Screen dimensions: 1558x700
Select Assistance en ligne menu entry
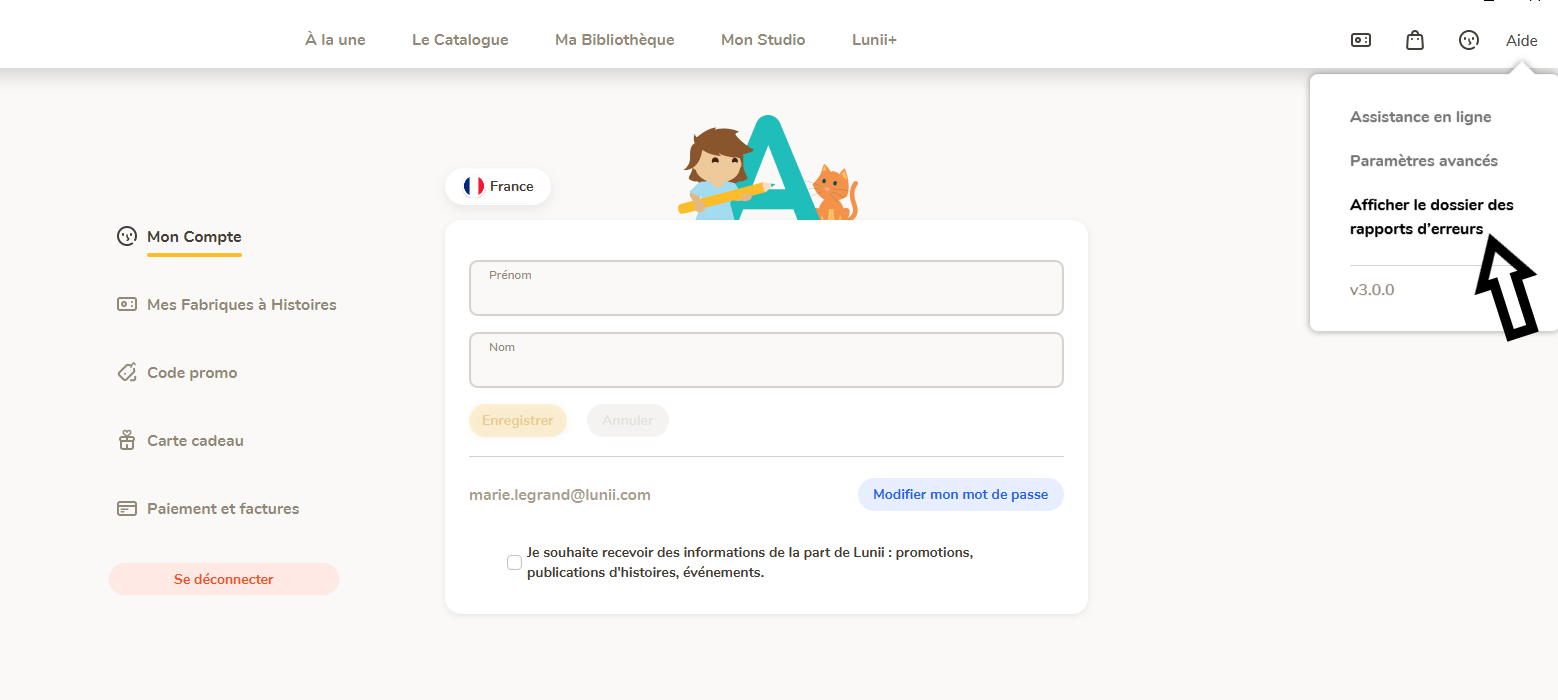coord(1420,117)
